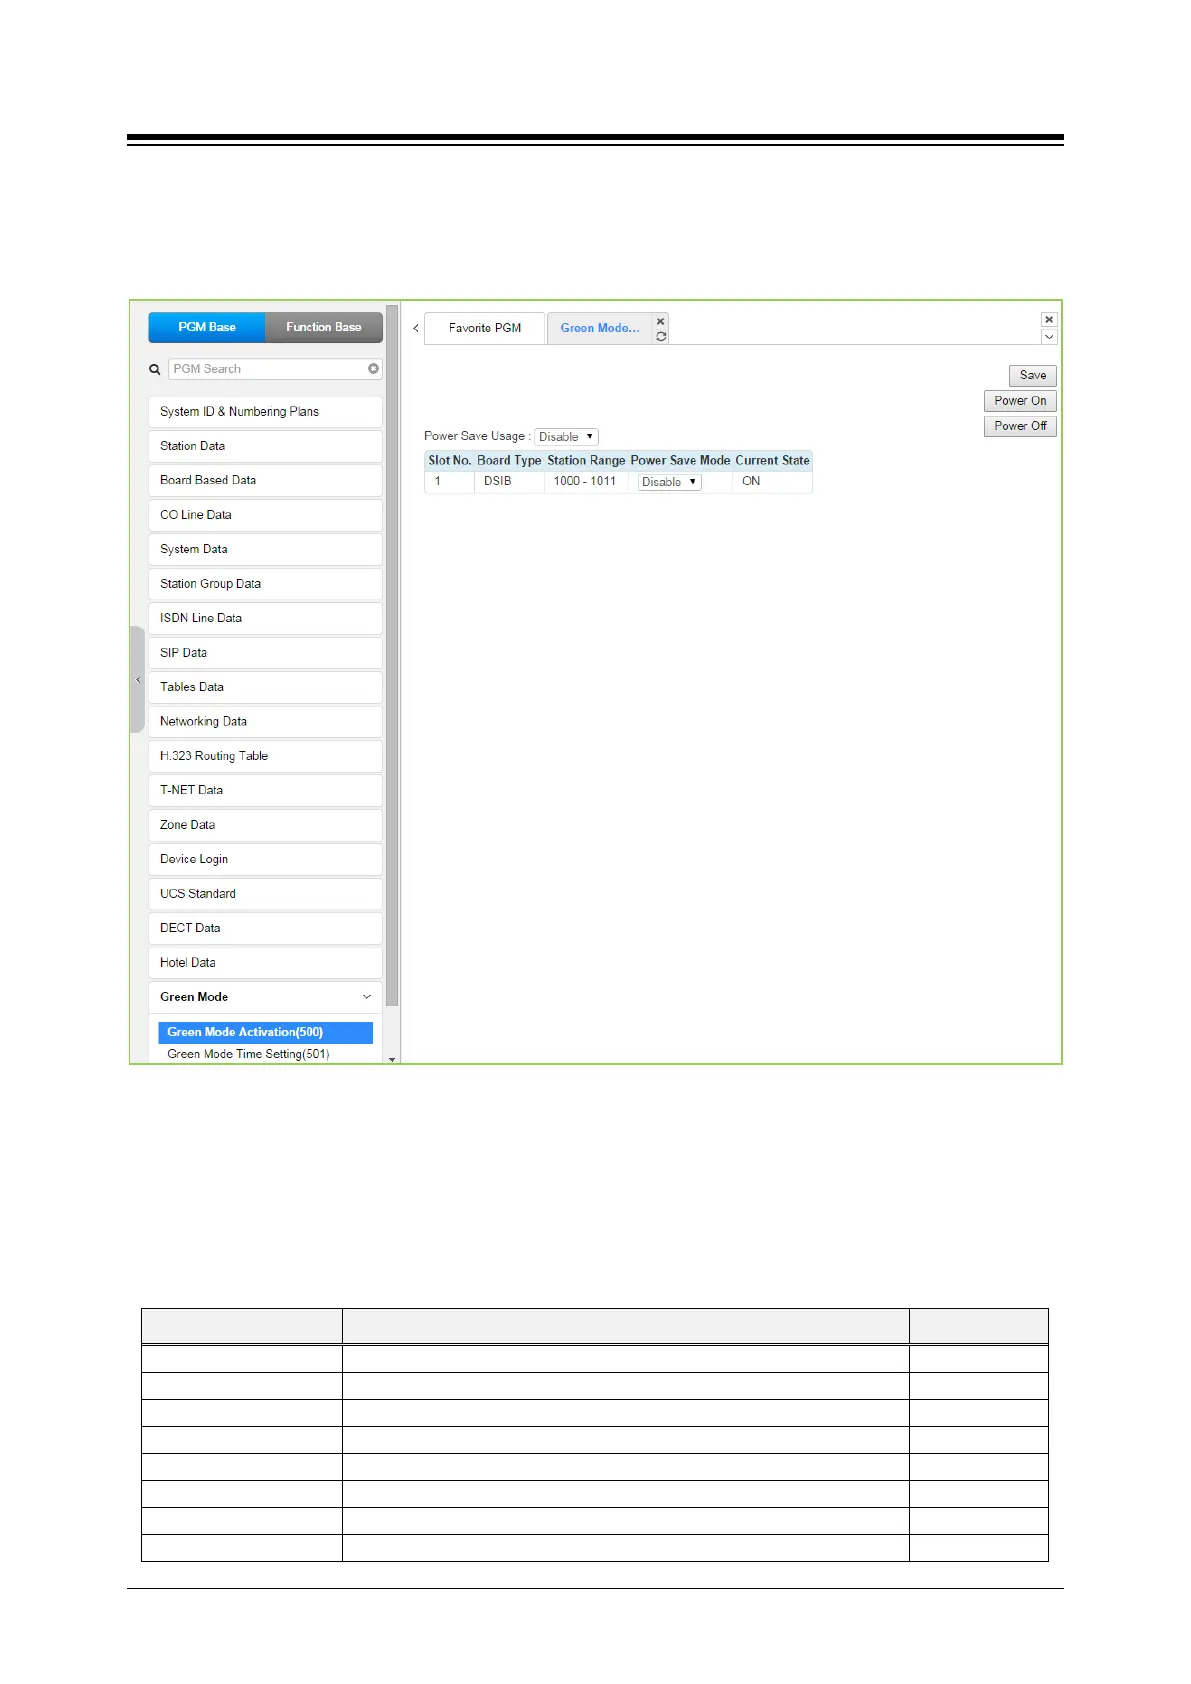Viewport: 1191px width, 1684px height.
Task: Click the PGM Search magnifier icon
Action: coord(155,369)
